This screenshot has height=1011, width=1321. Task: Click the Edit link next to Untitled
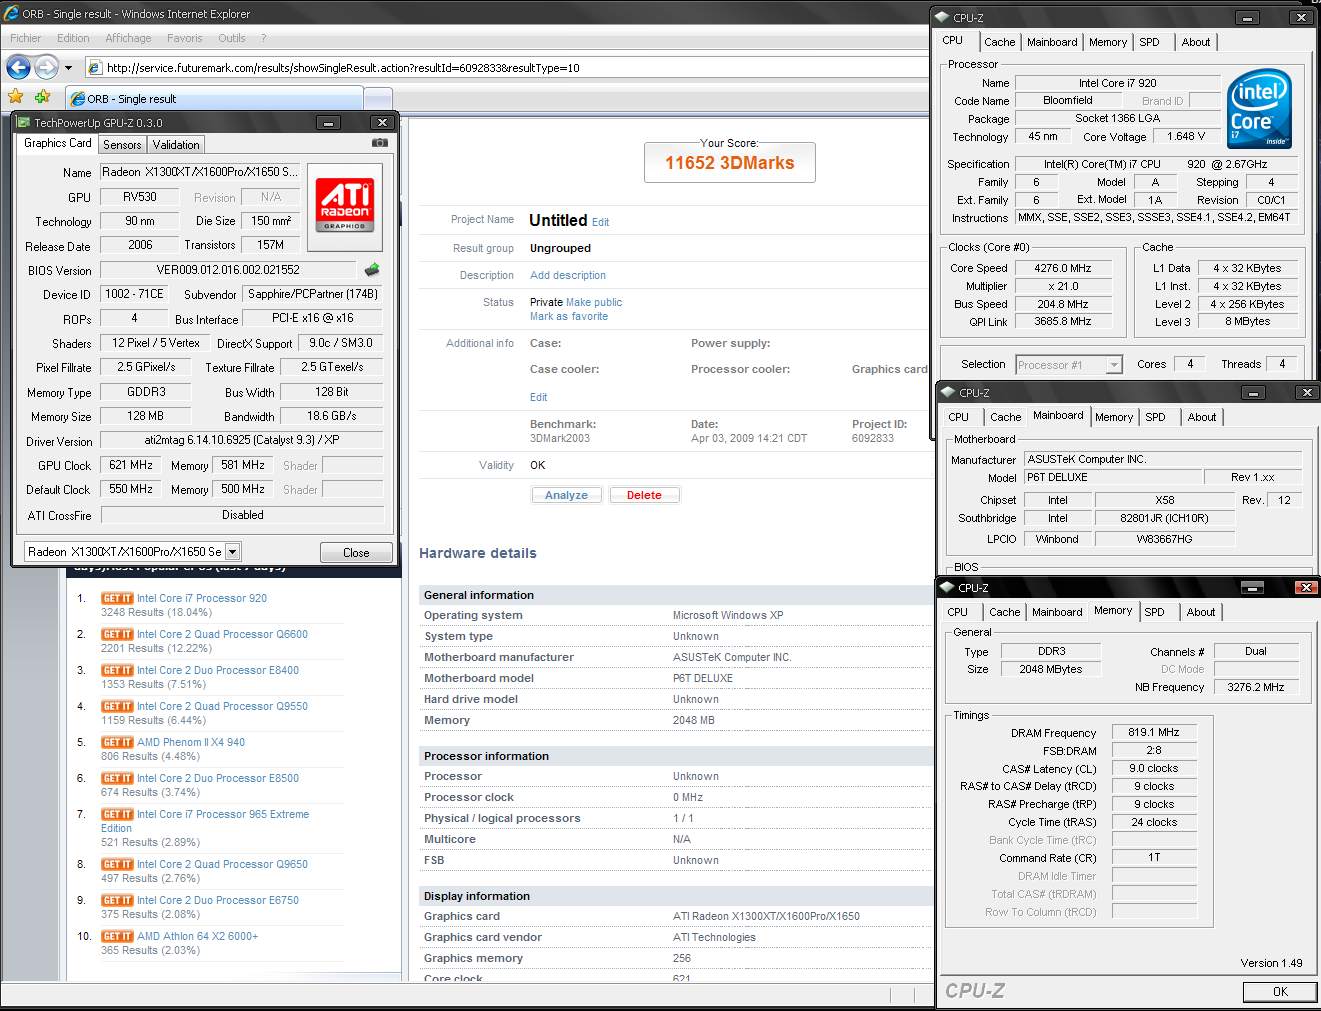click(600, 222)
